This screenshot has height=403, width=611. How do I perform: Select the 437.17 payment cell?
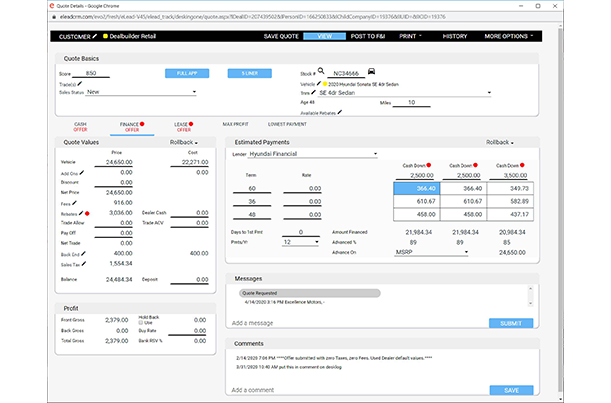pos(510,214)
